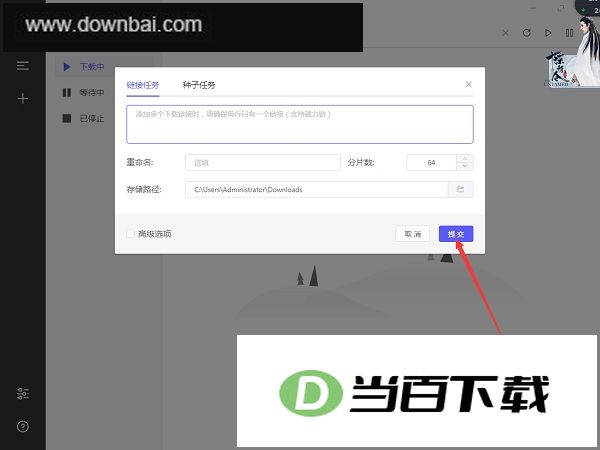Decrease the 分片数 split count stepper
The image size is (600, 450).
click(465, 166)
